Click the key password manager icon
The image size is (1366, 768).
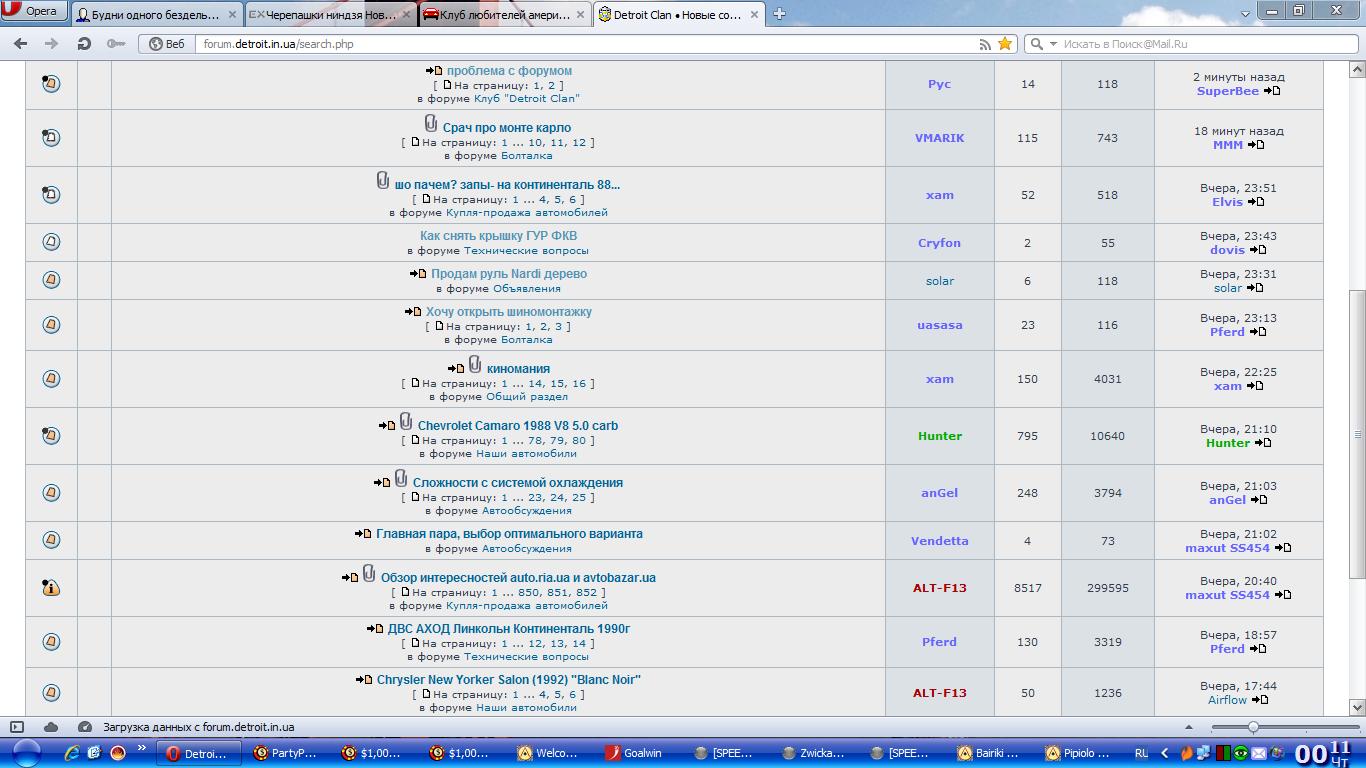[116, 44]
